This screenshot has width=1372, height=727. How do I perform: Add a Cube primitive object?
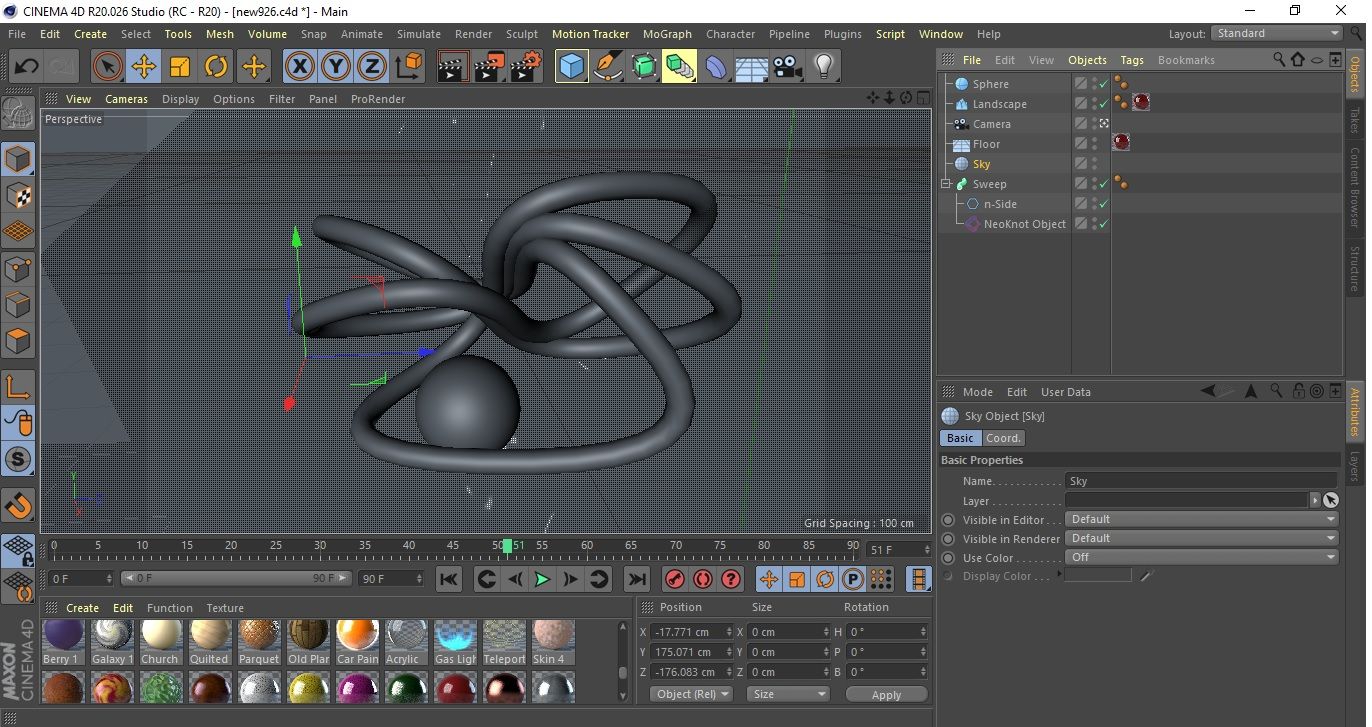pos(571,67)
